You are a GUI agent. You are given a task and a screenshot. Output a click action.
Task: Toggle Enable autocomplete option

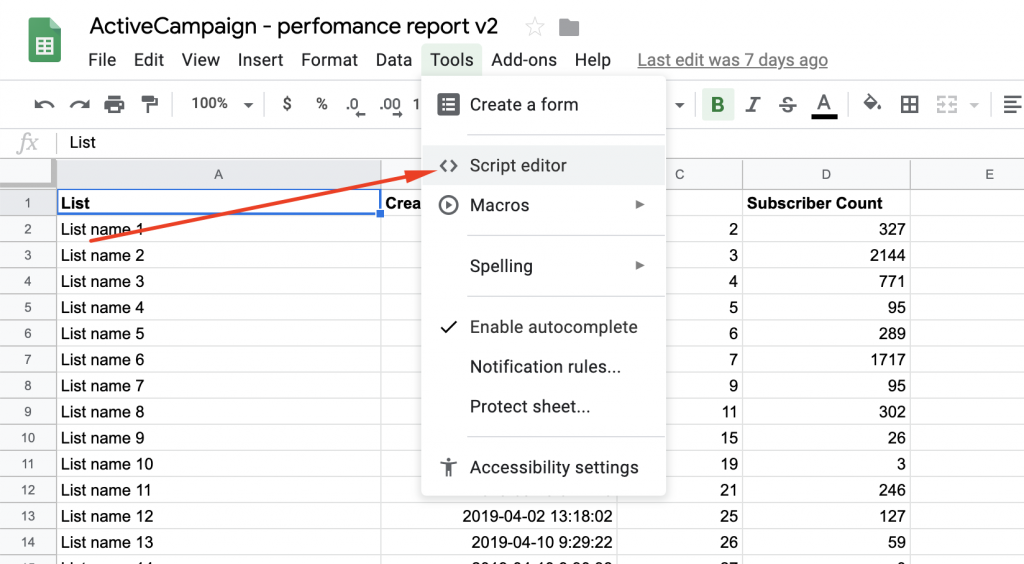coord(552,327)
